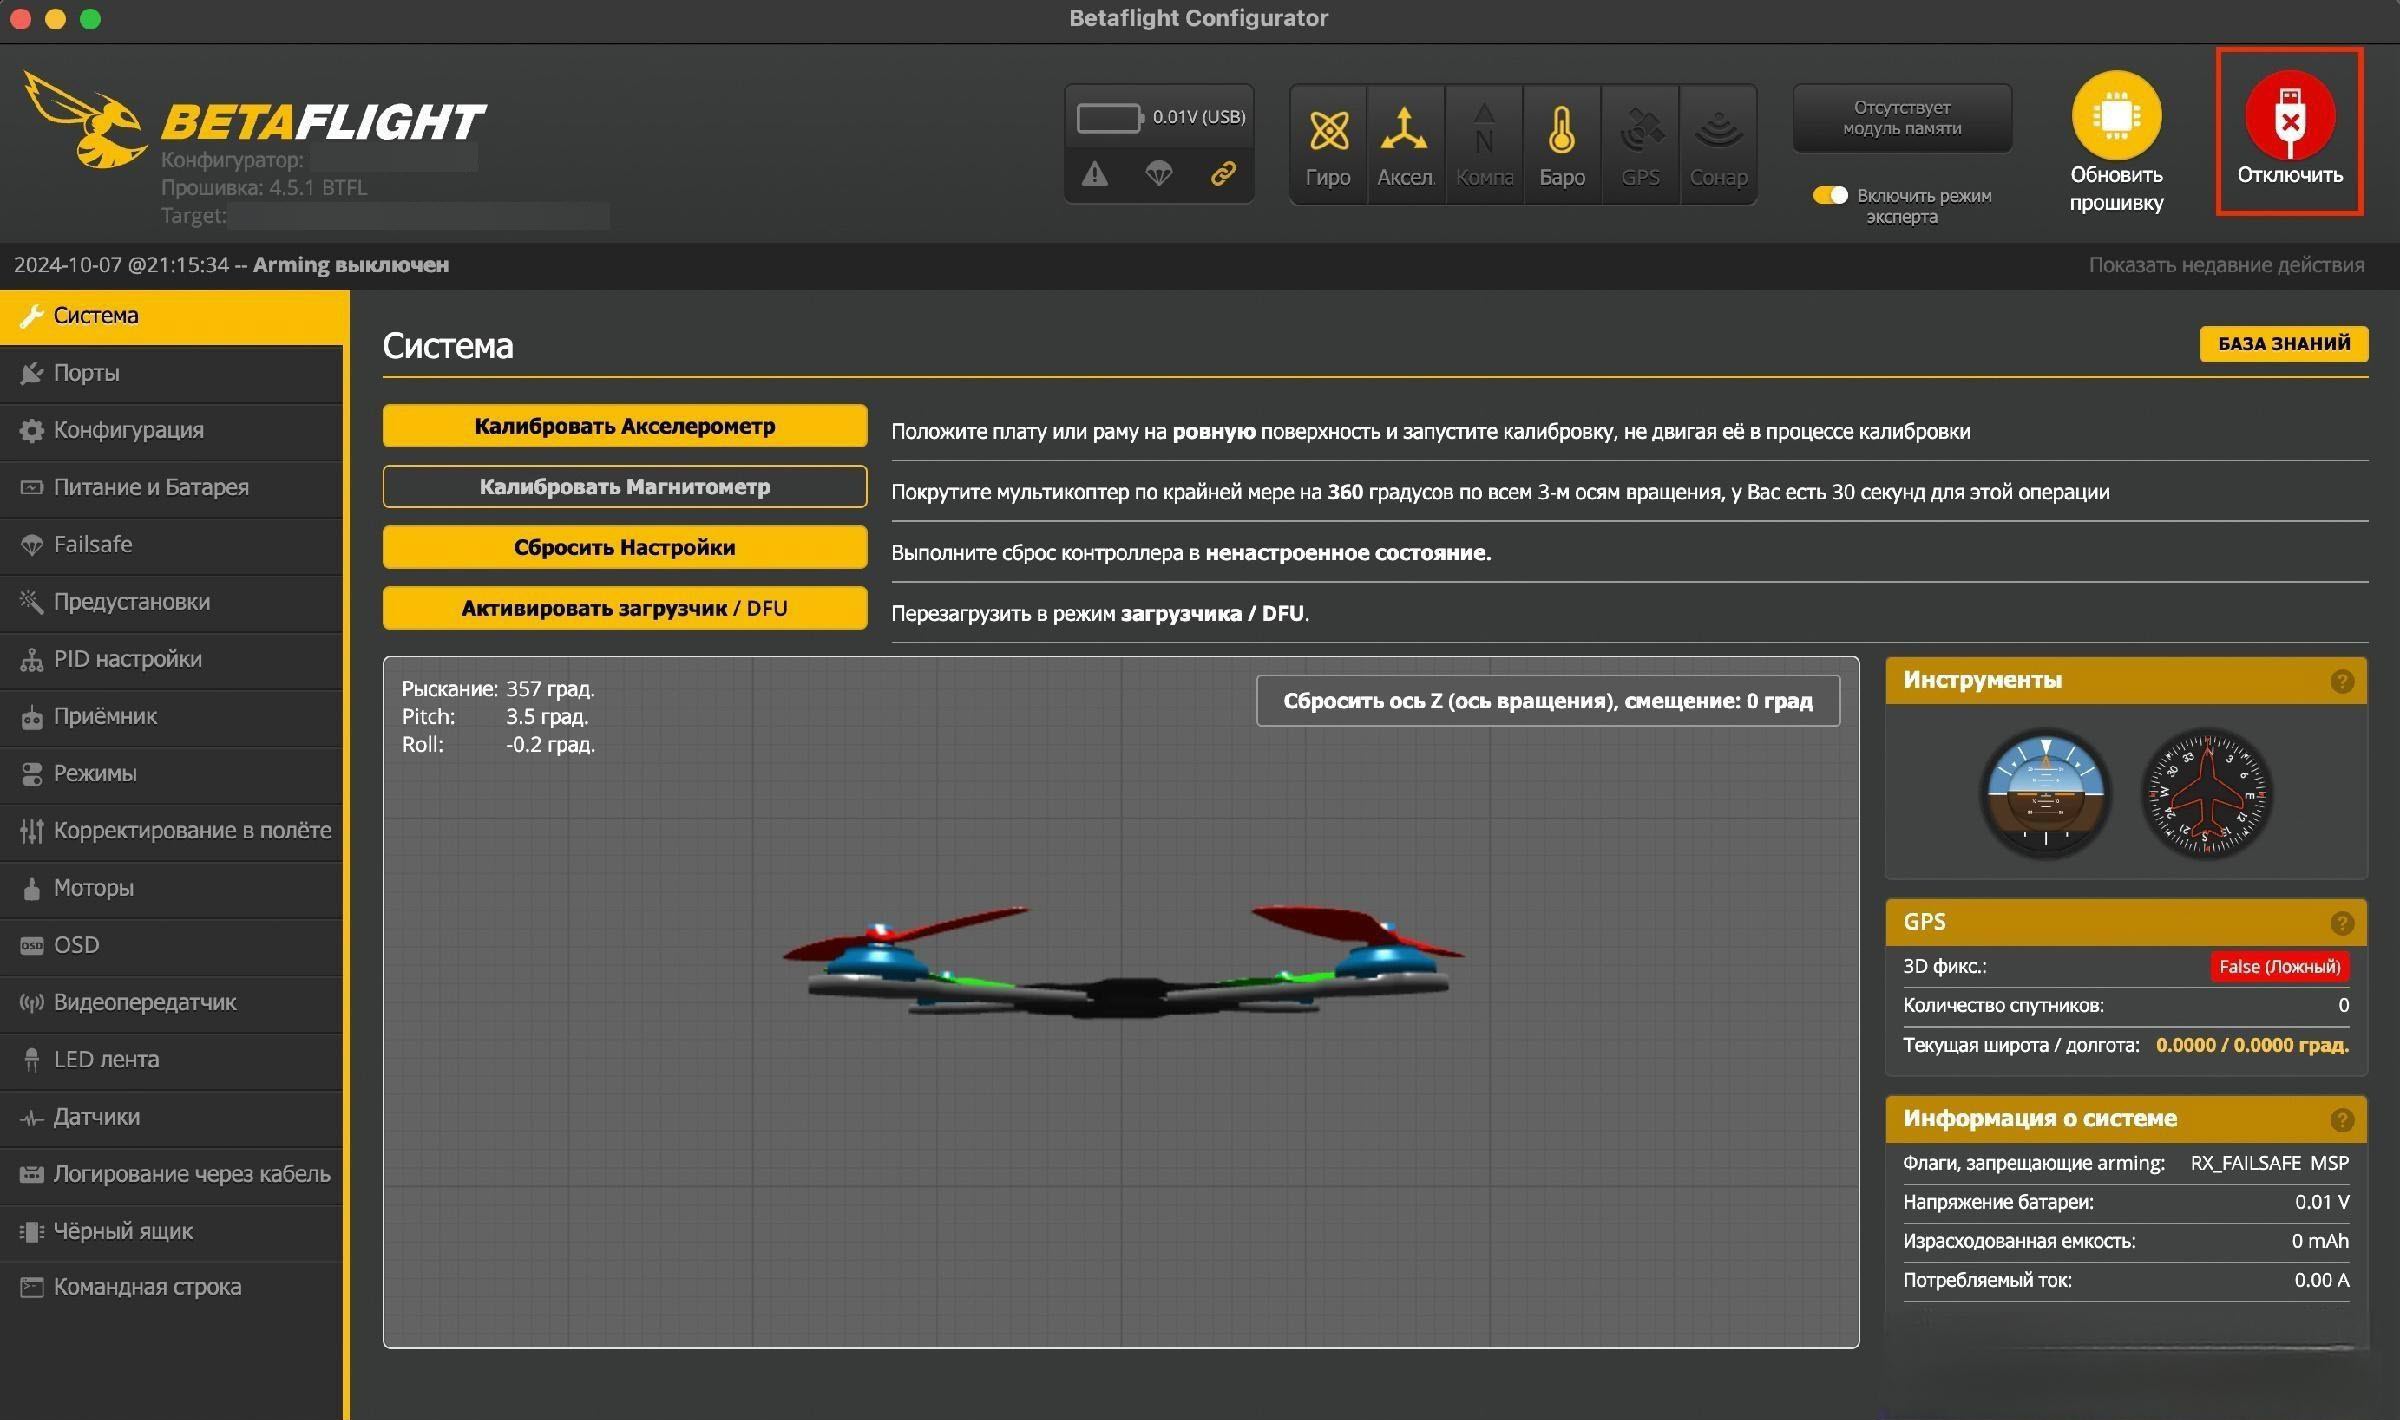Click the Gyro (Гиро) sensor icon

(1328, 145)
